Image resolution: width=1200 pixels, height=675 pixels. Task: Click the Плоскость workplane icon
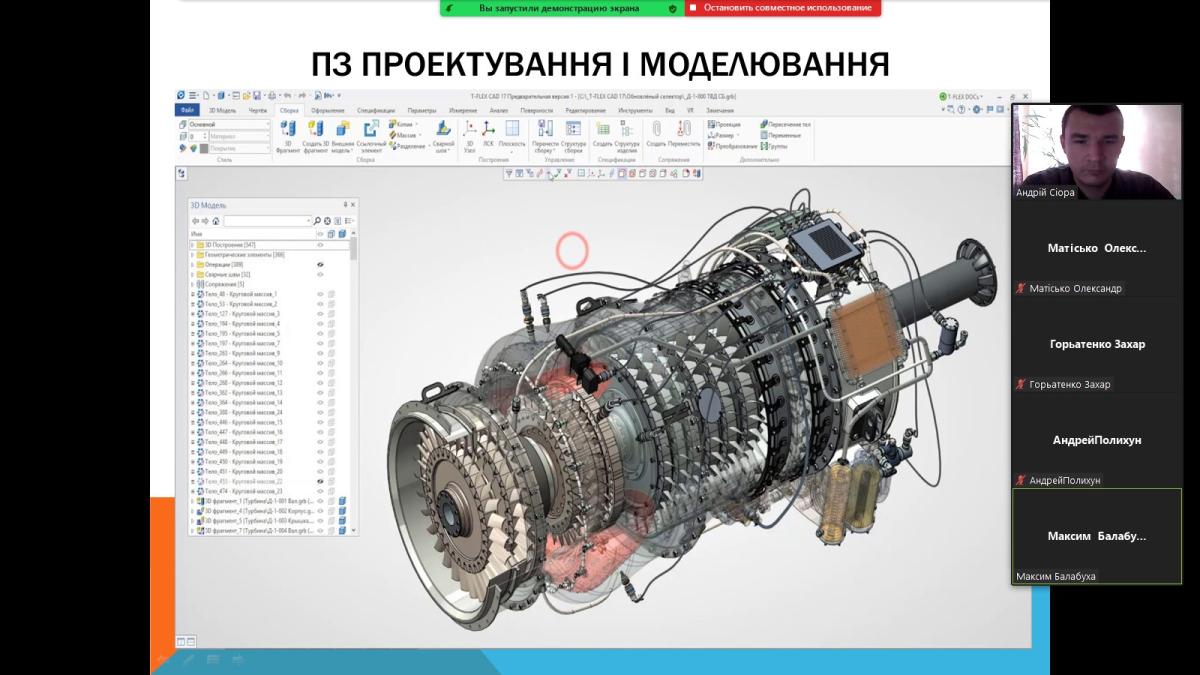click(x=512, y=129)
